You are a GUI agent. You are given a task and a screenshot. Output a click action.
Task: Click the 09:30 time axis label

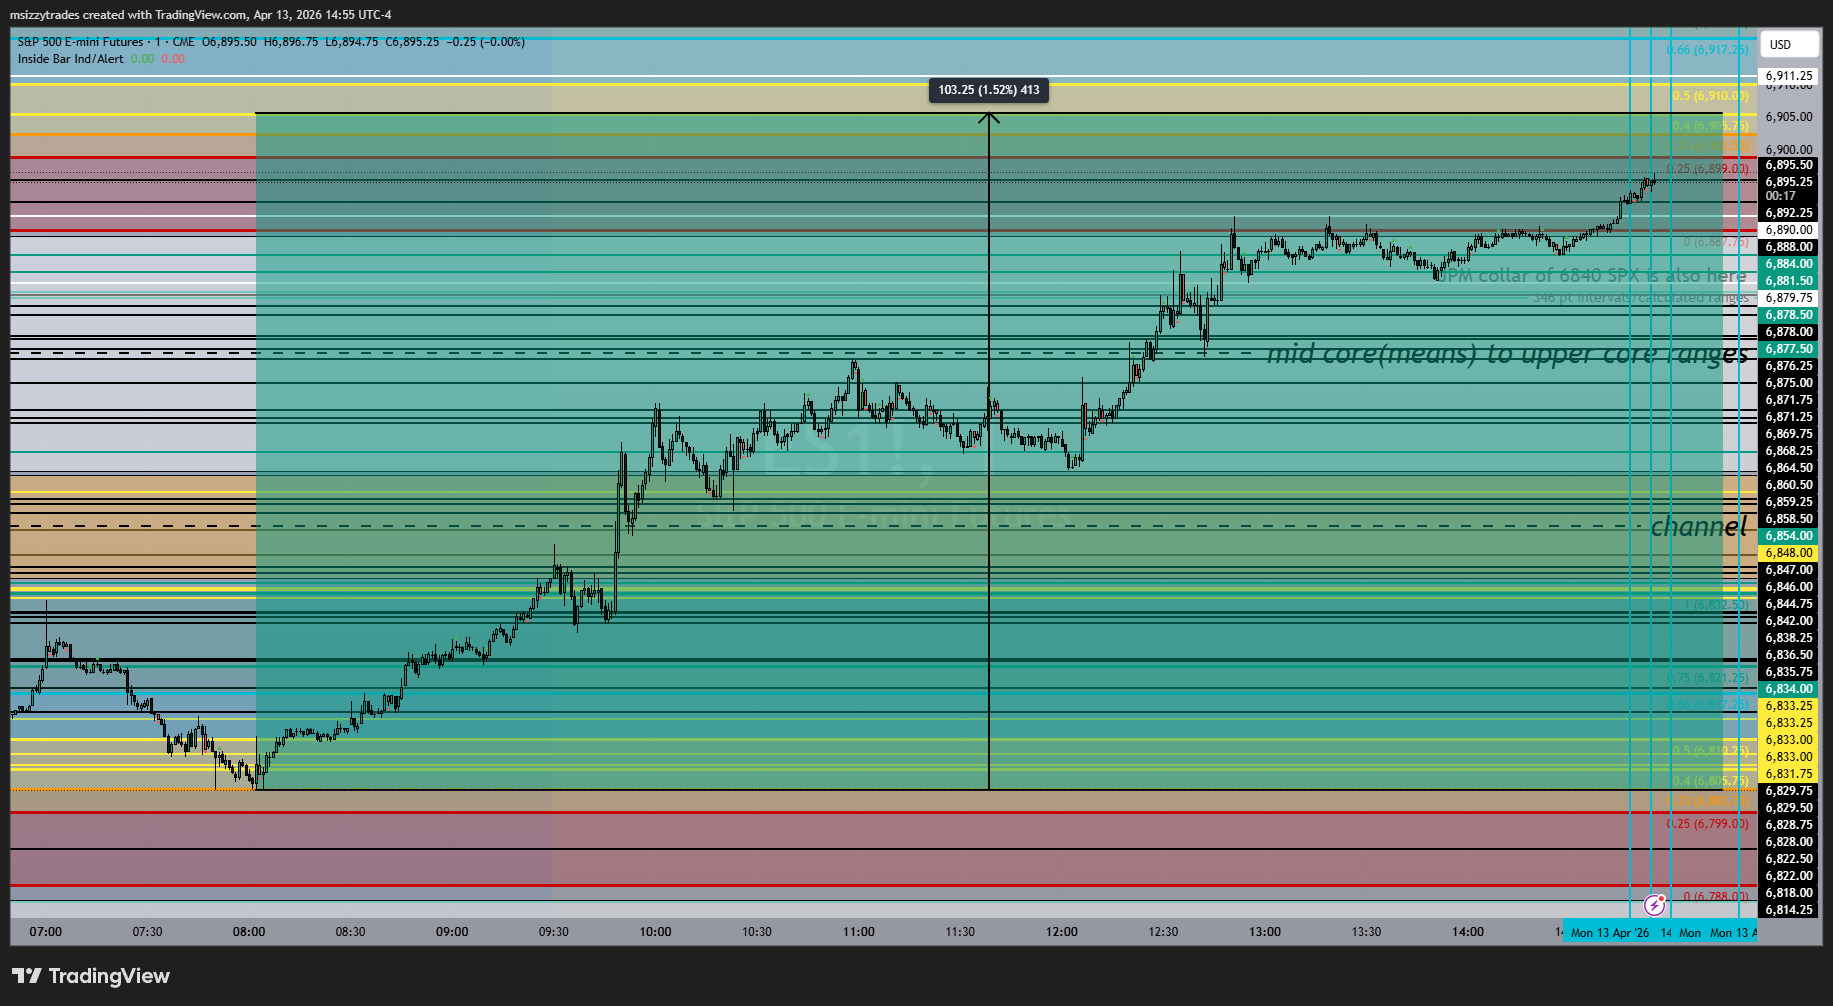[x=554, y=932]
